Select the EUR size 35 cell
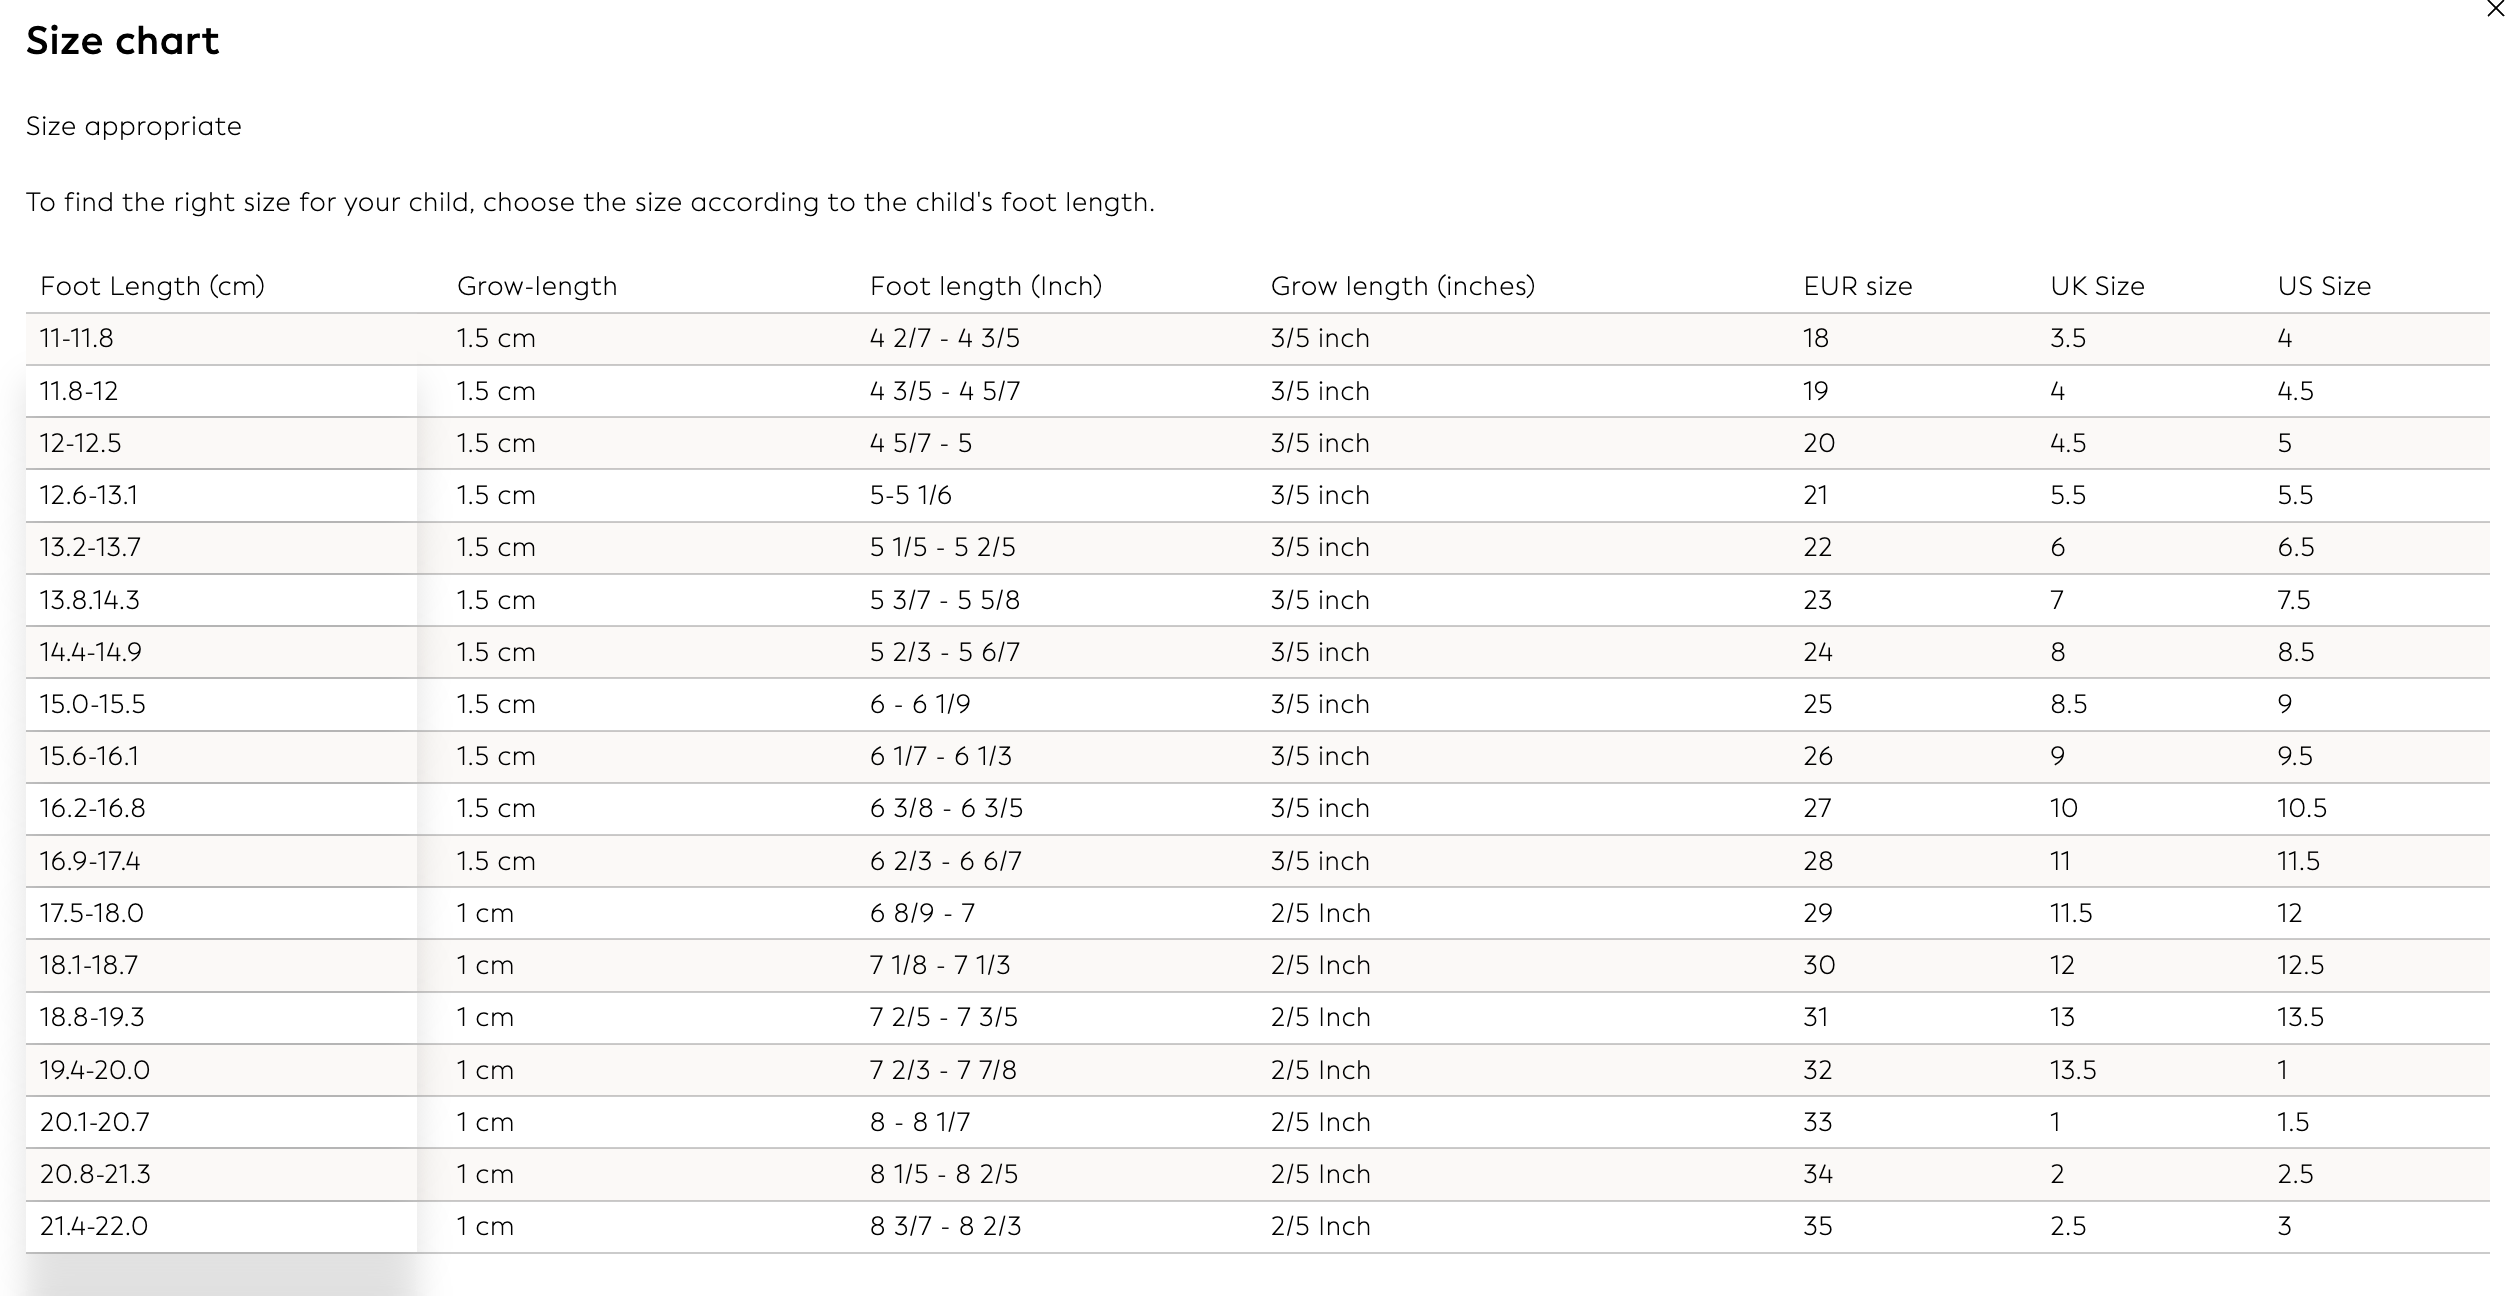 point(1817,1226)
